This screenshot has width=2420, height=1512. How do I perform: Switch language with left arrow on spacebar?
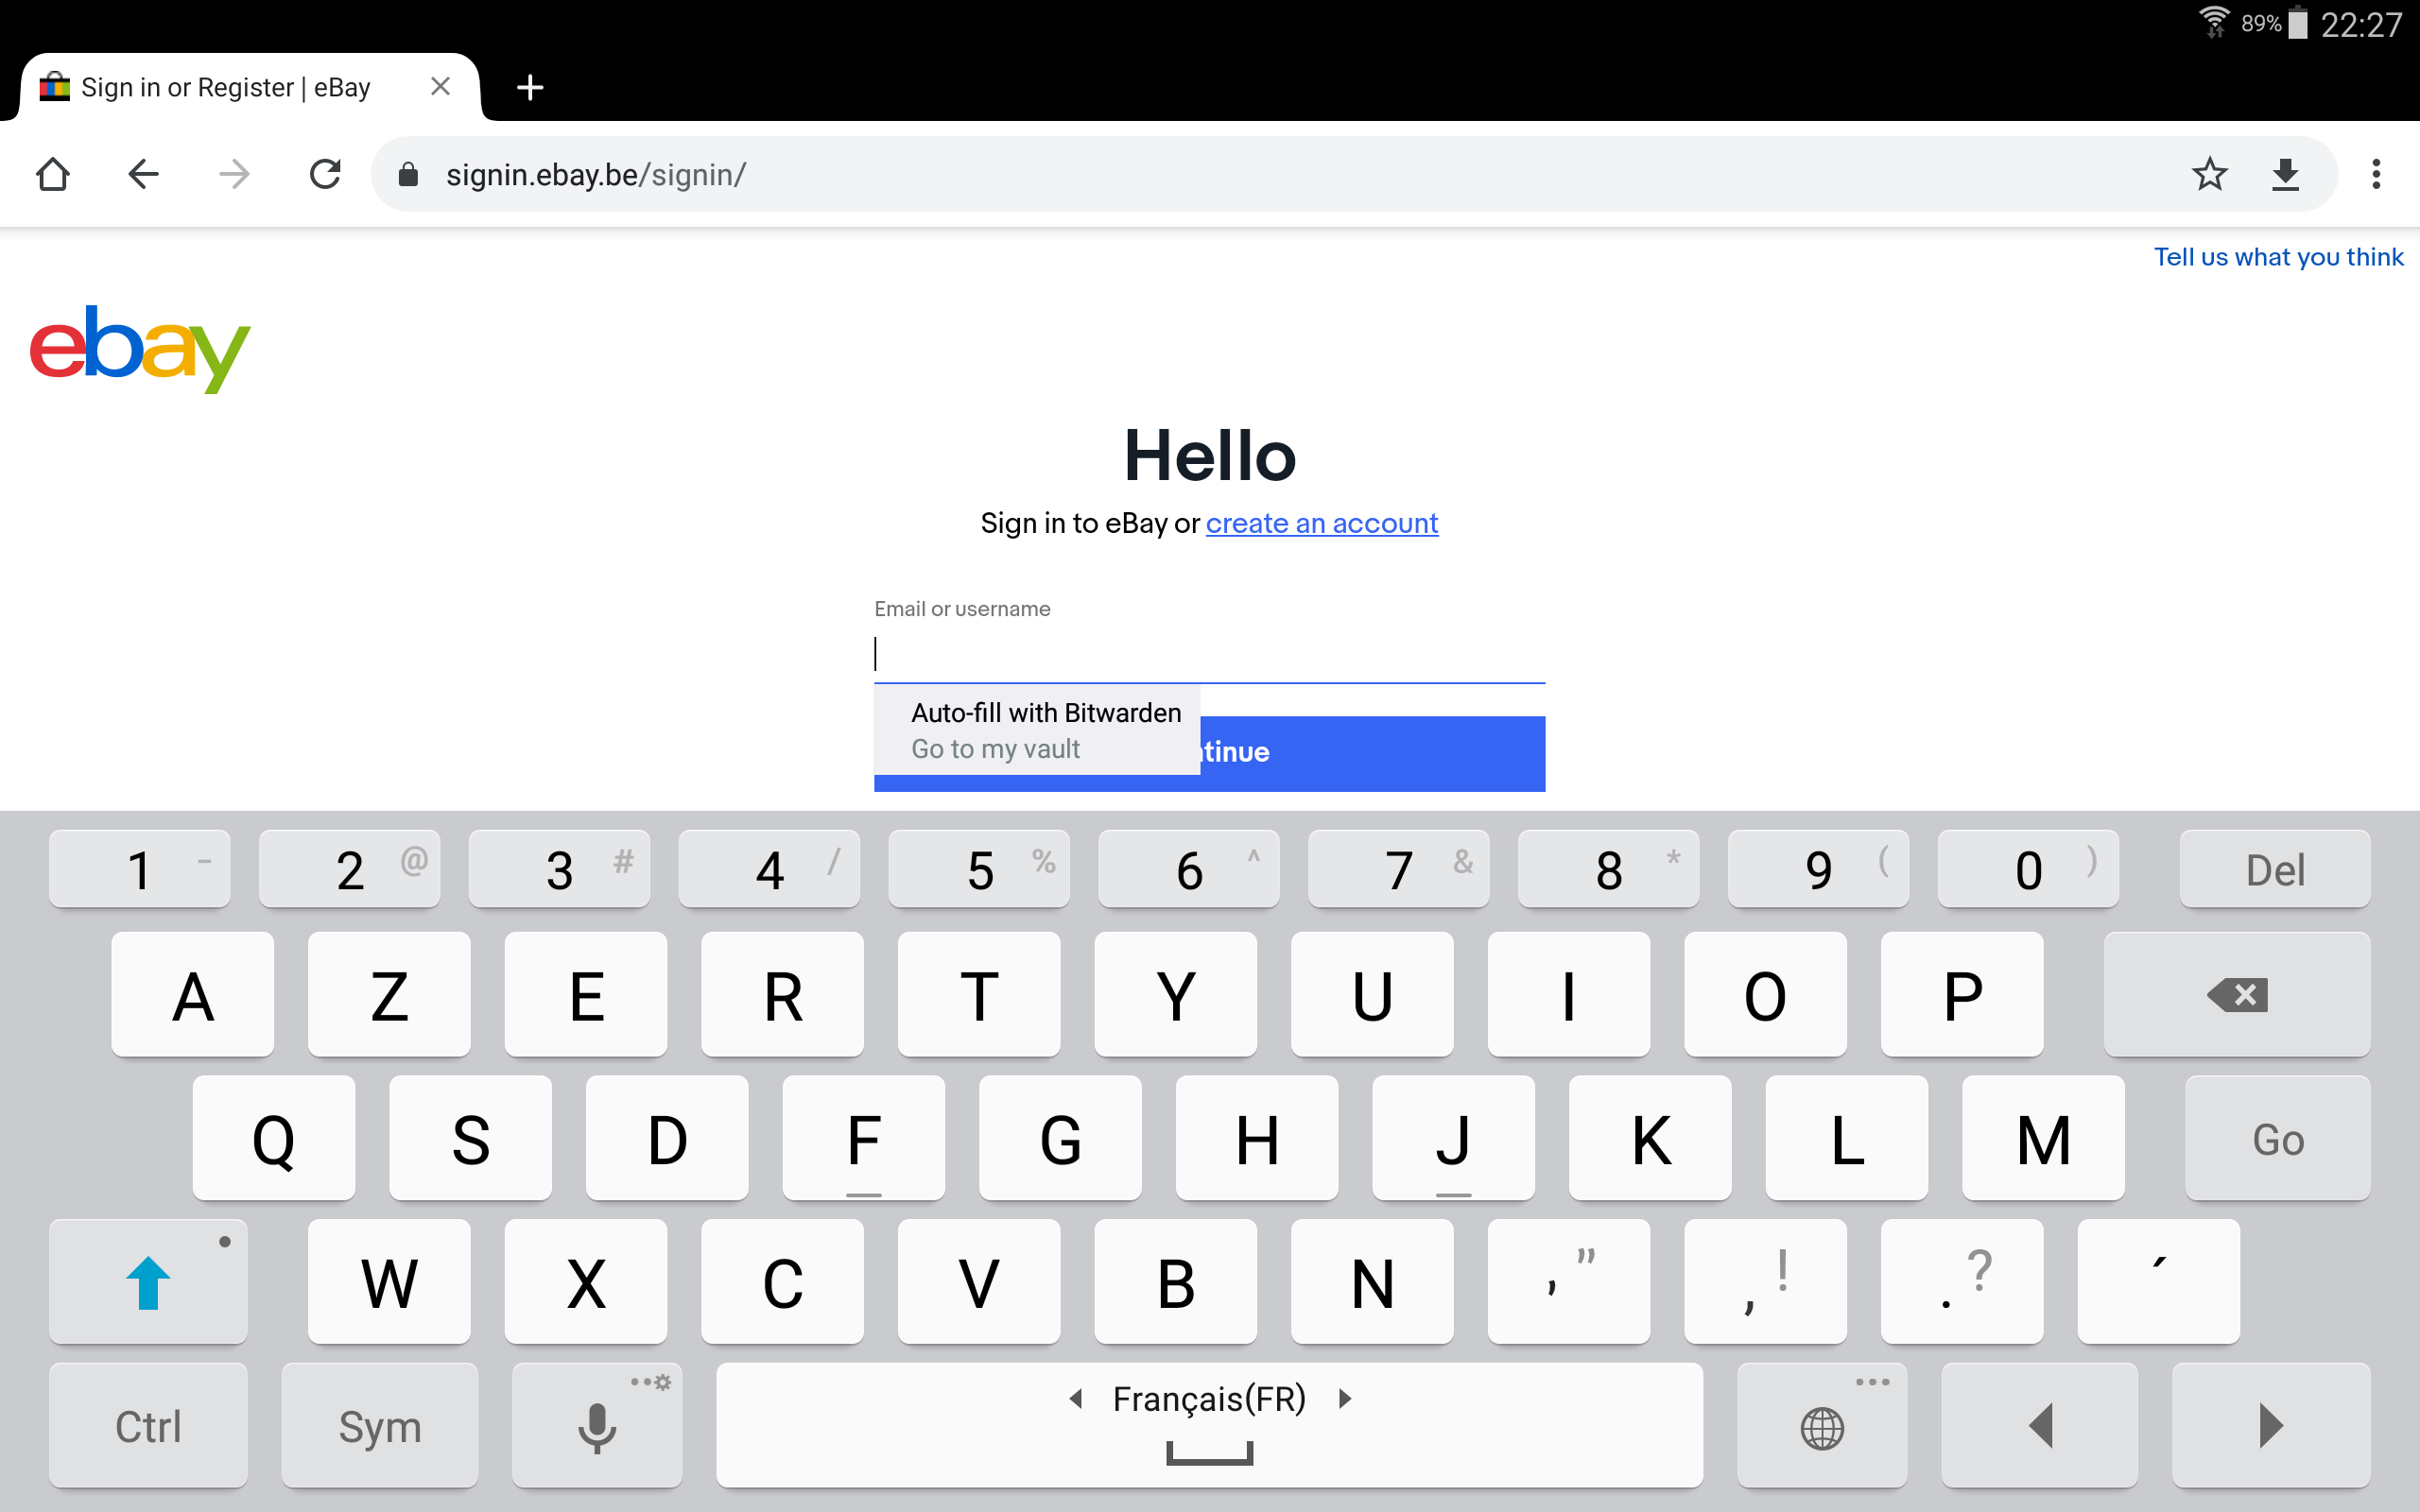[x=1076, y=1398]
